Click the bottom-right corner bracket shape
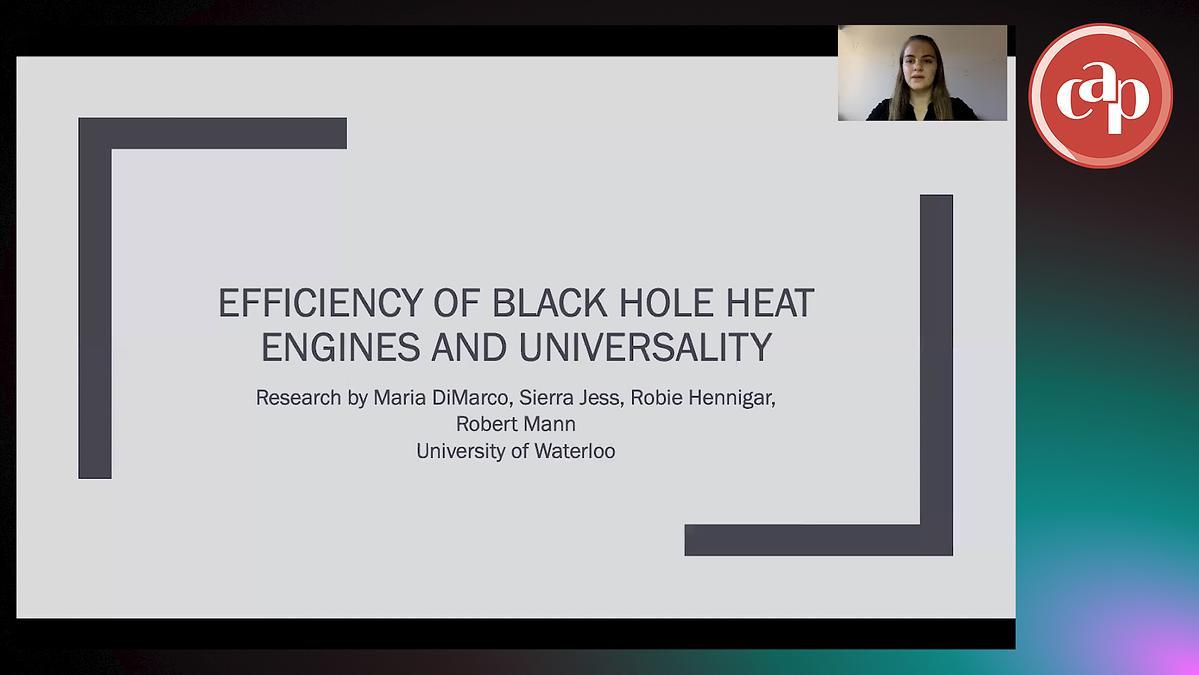 (818, 539)
